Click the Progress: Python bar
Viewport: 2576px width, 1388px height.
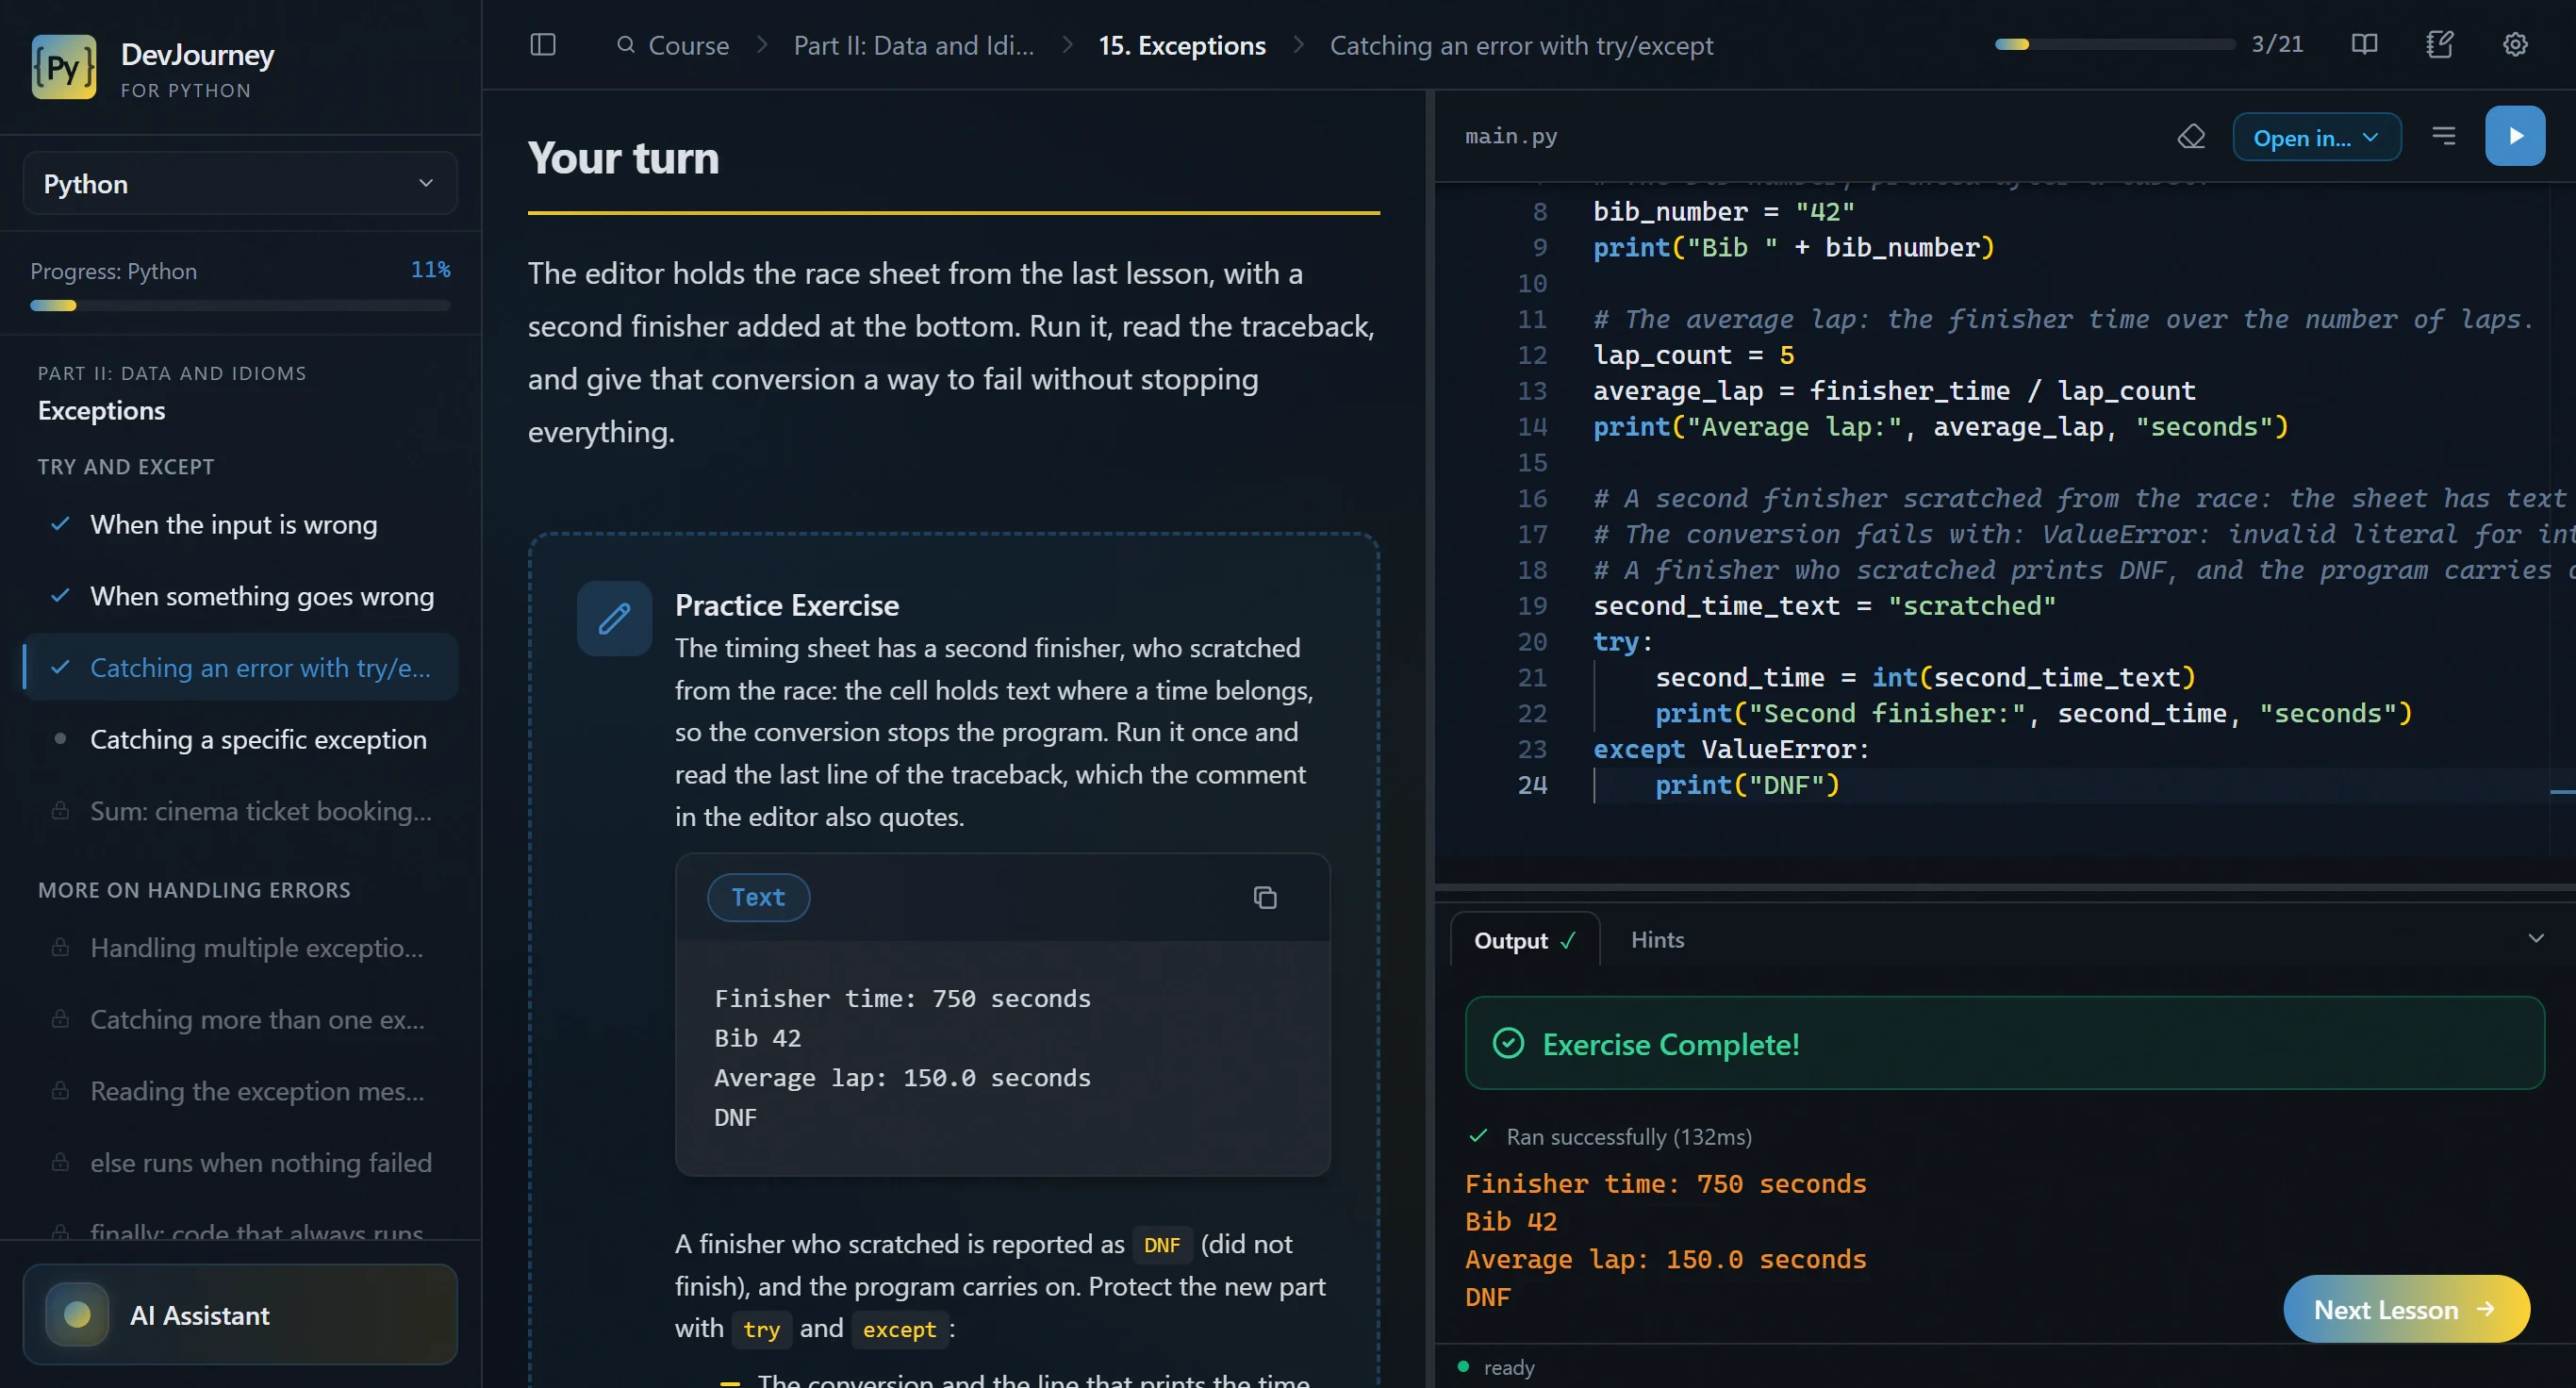tap(240, 306)
